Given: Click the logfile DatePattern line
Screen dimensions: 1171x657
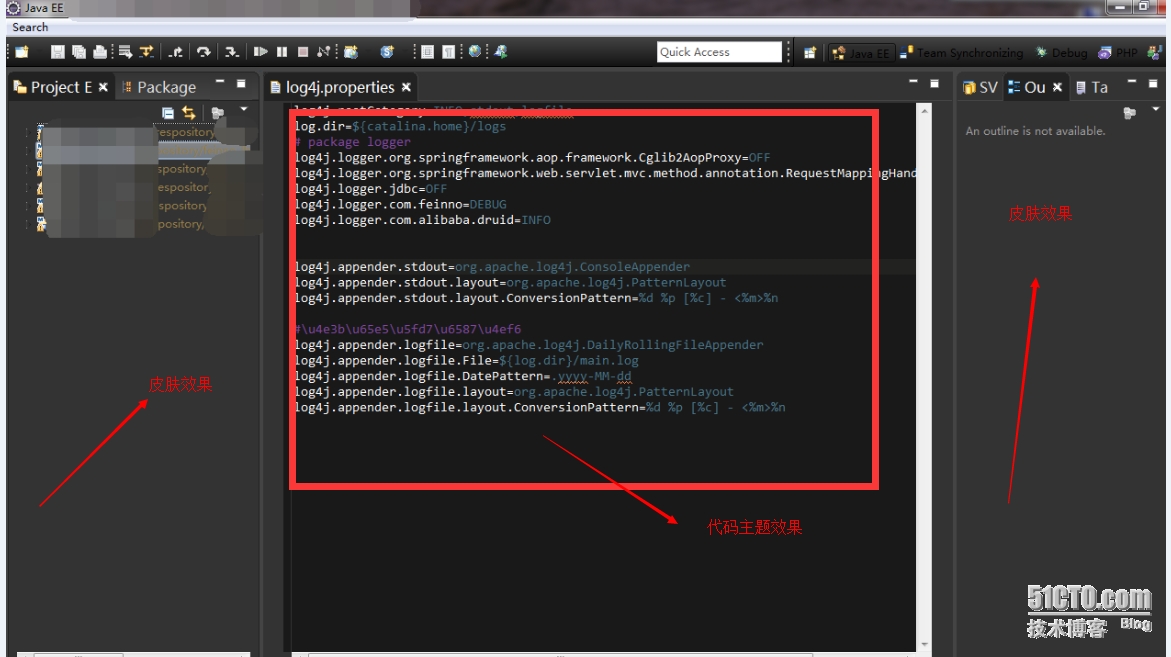Looking at the screenshot, I should click(463, 376).
